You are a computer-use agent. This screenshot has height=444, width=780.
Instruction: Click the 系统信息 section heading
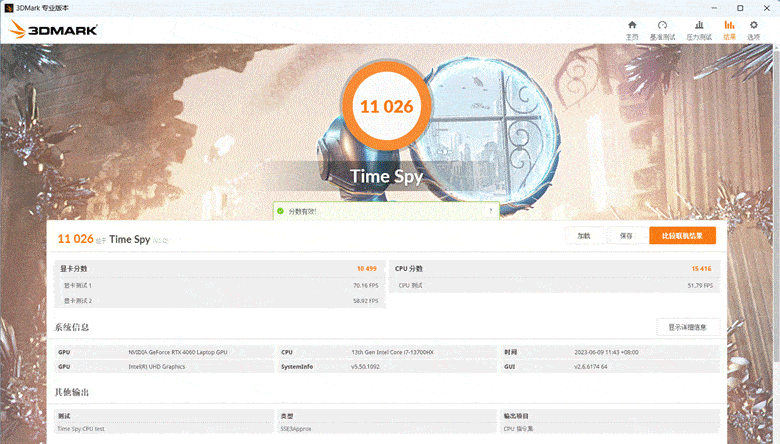coord(72,327)
